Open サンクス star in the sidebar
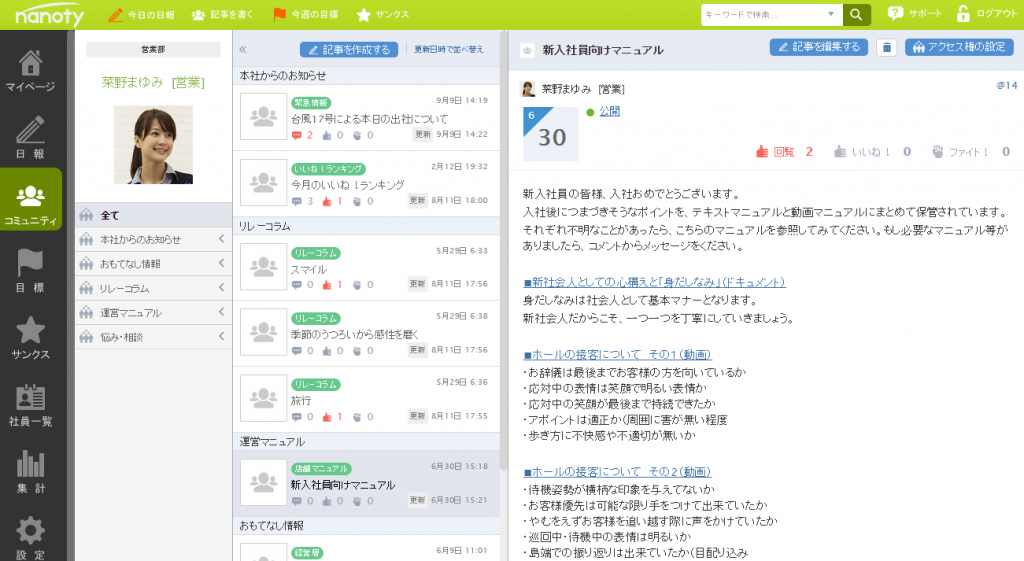Image resolution: width=1024 pixels, height=561 pixels. point(30,337)
